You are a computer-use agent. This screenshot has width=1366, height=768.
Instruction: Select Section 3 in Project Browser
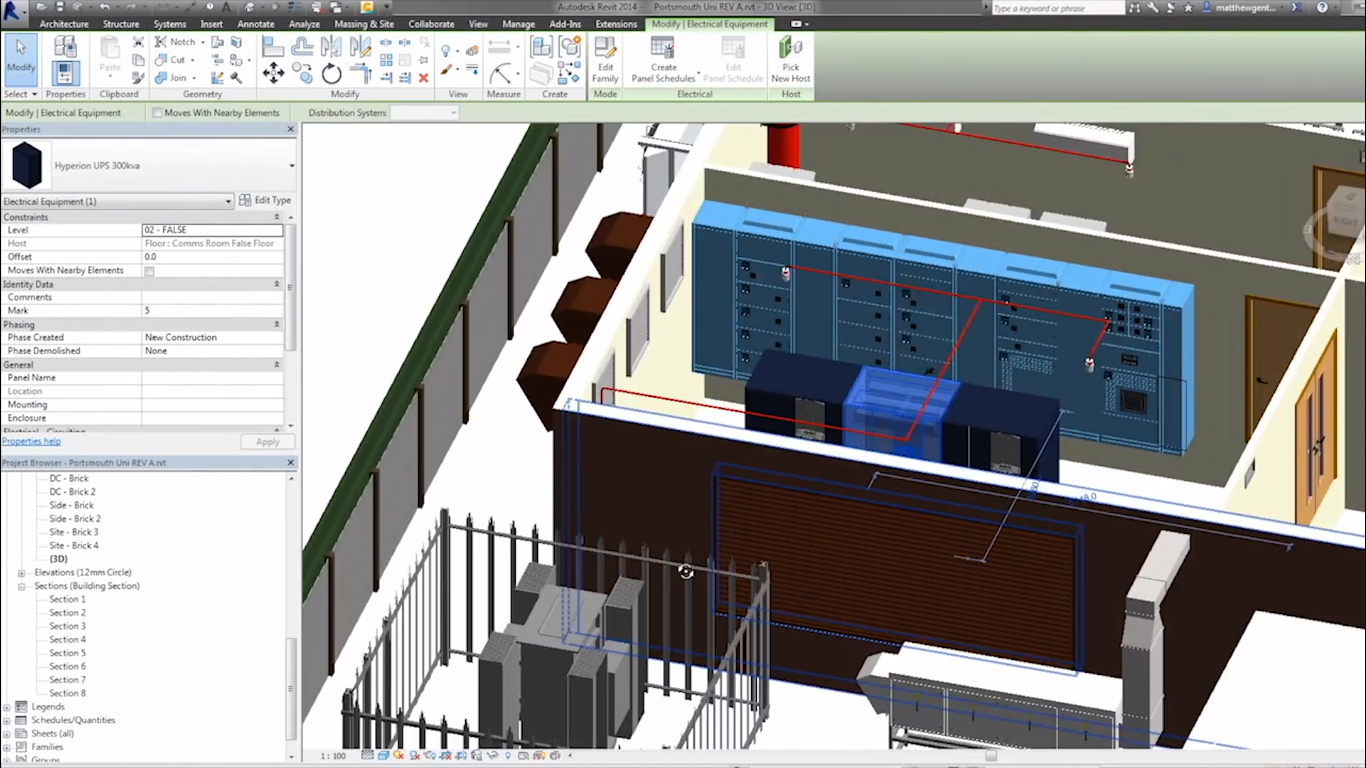[x=68, y=626]
